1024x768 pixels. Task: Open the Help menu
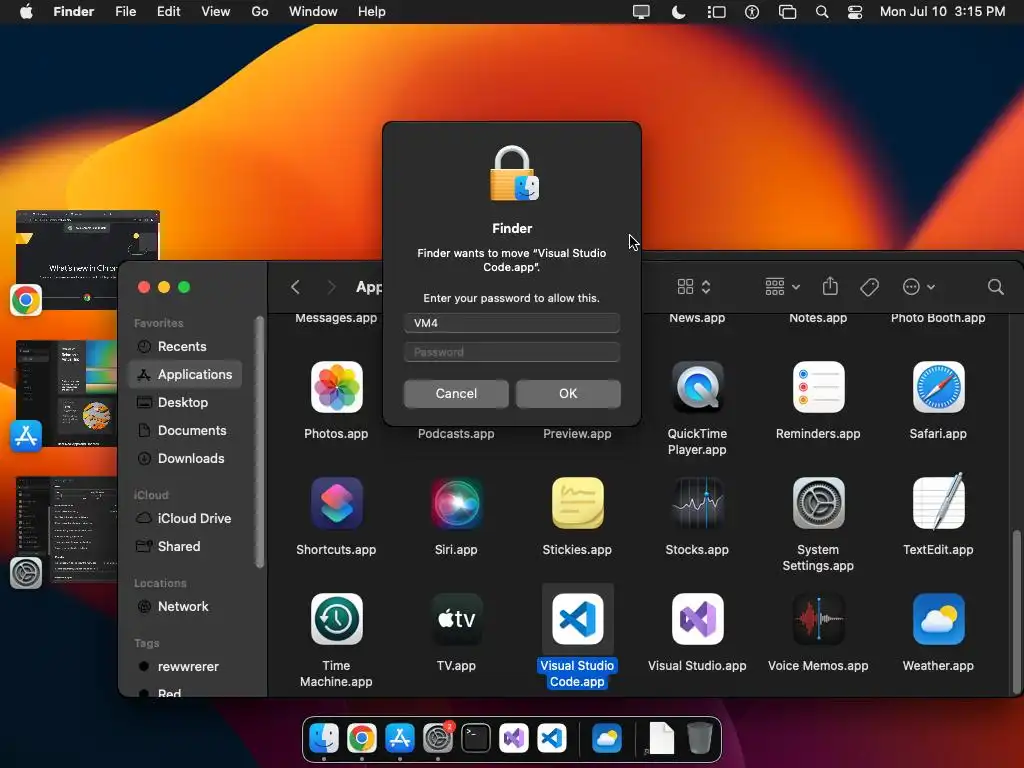pyautogui.click(x=372, y=12)
